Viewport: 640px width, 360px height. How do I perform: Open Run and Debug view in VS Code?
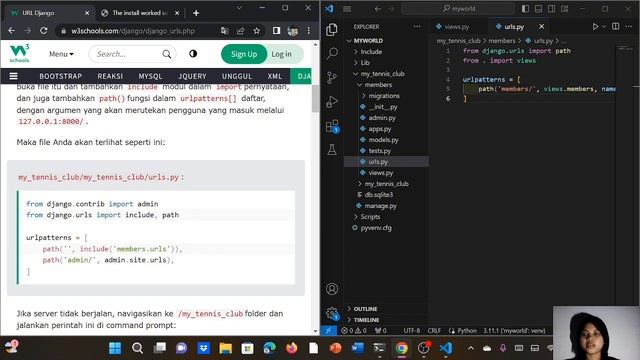(332, 102)
